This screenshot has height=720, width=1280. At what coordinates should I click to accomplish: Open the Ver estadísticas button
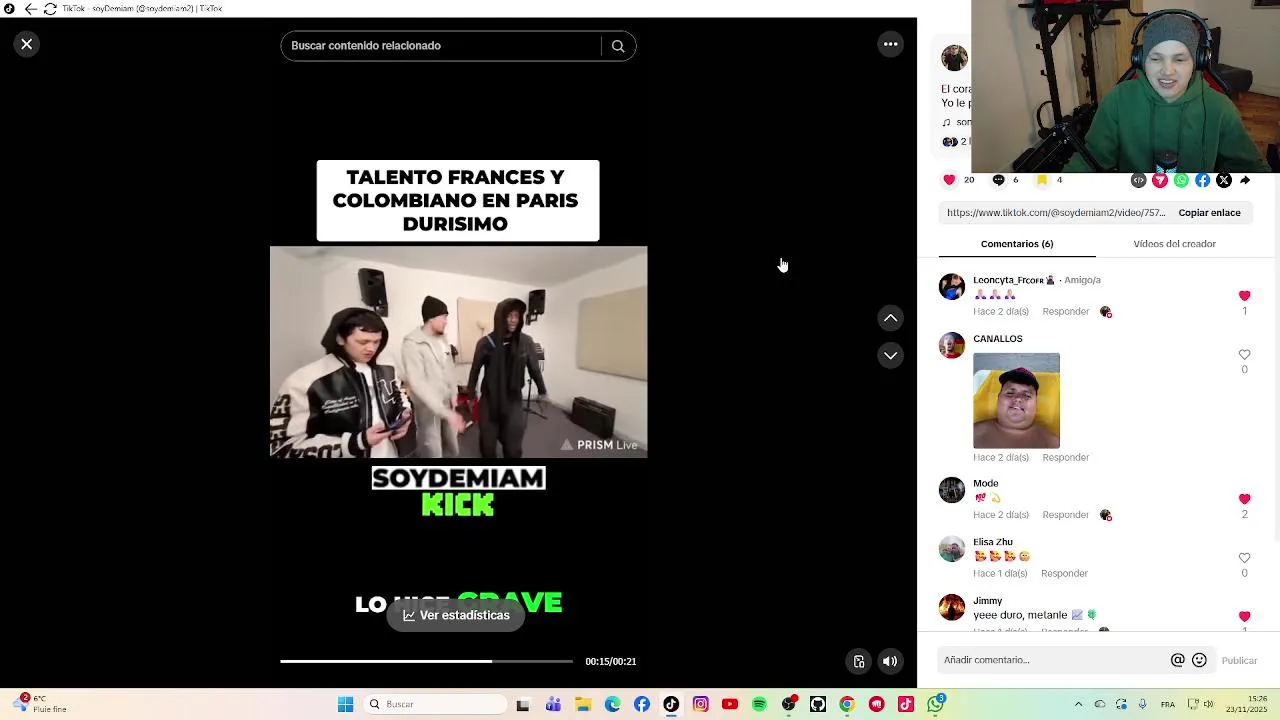(456, 615)
